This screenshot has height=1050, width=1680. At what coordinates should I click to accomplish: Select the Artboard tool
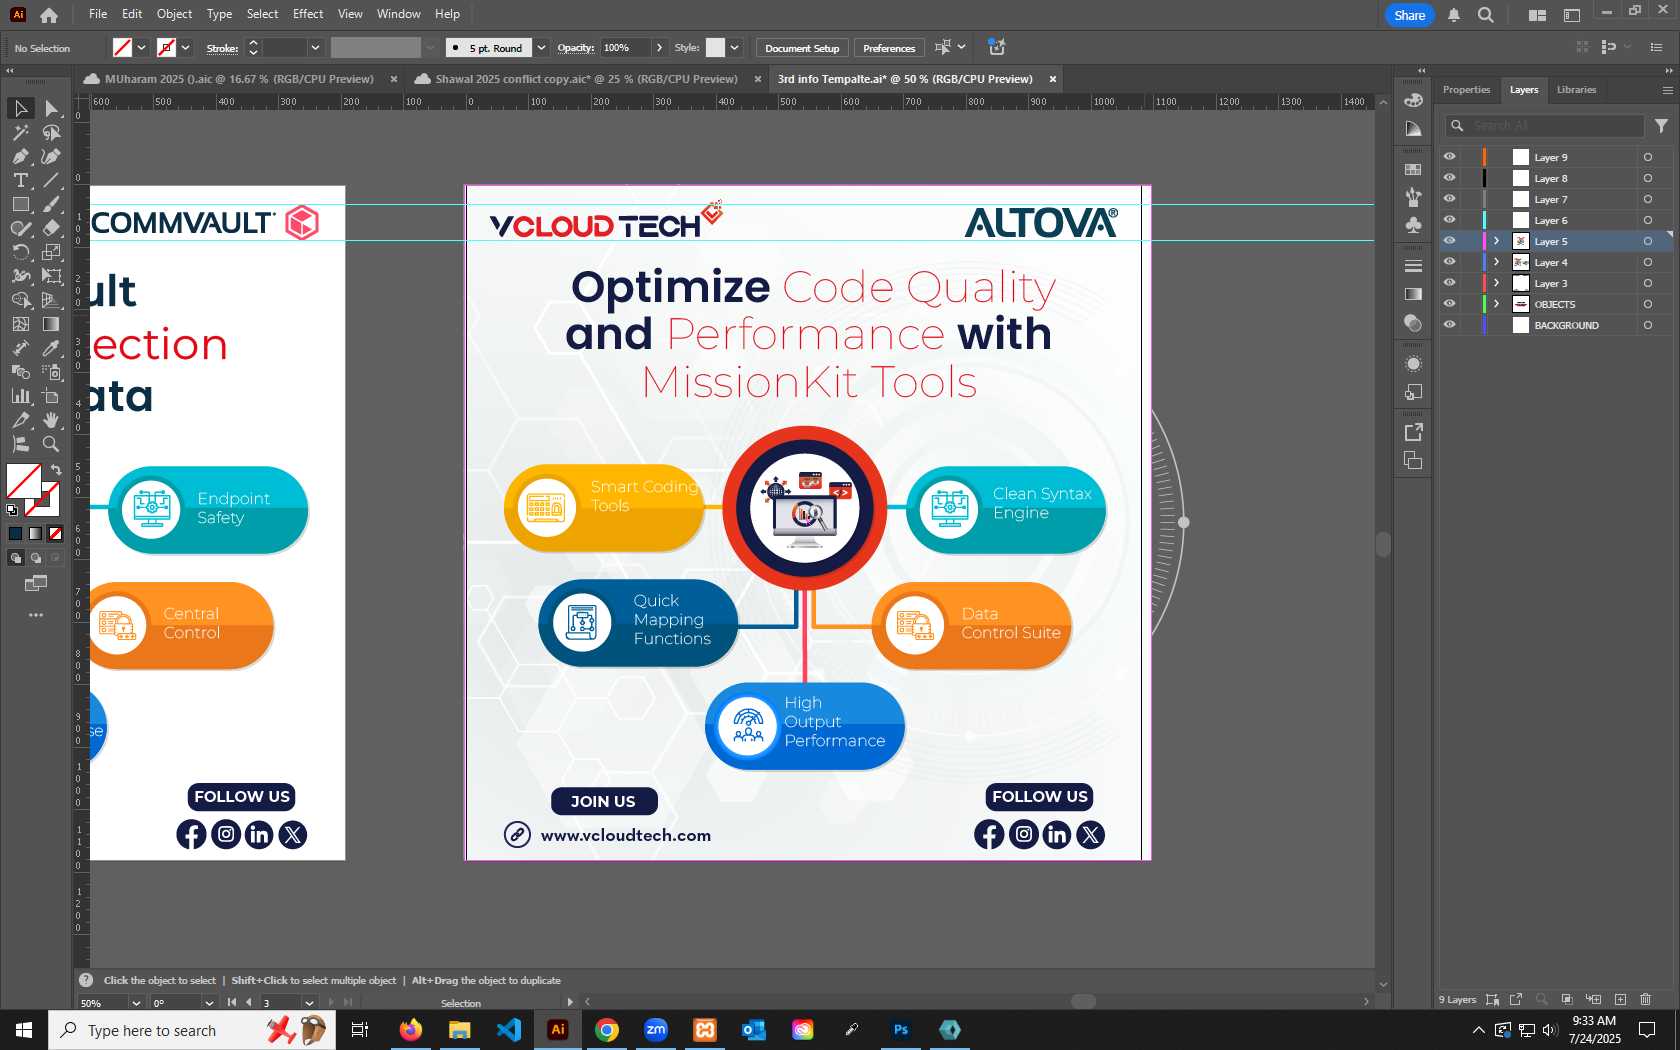click(51, 396)
